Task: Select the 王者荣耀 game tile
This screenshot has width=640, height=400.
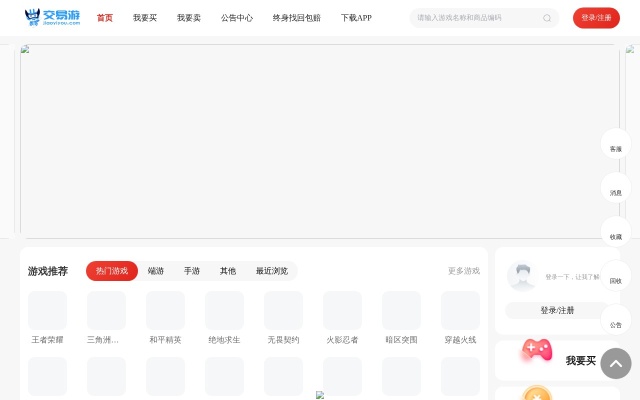Action: click(47, 311)
